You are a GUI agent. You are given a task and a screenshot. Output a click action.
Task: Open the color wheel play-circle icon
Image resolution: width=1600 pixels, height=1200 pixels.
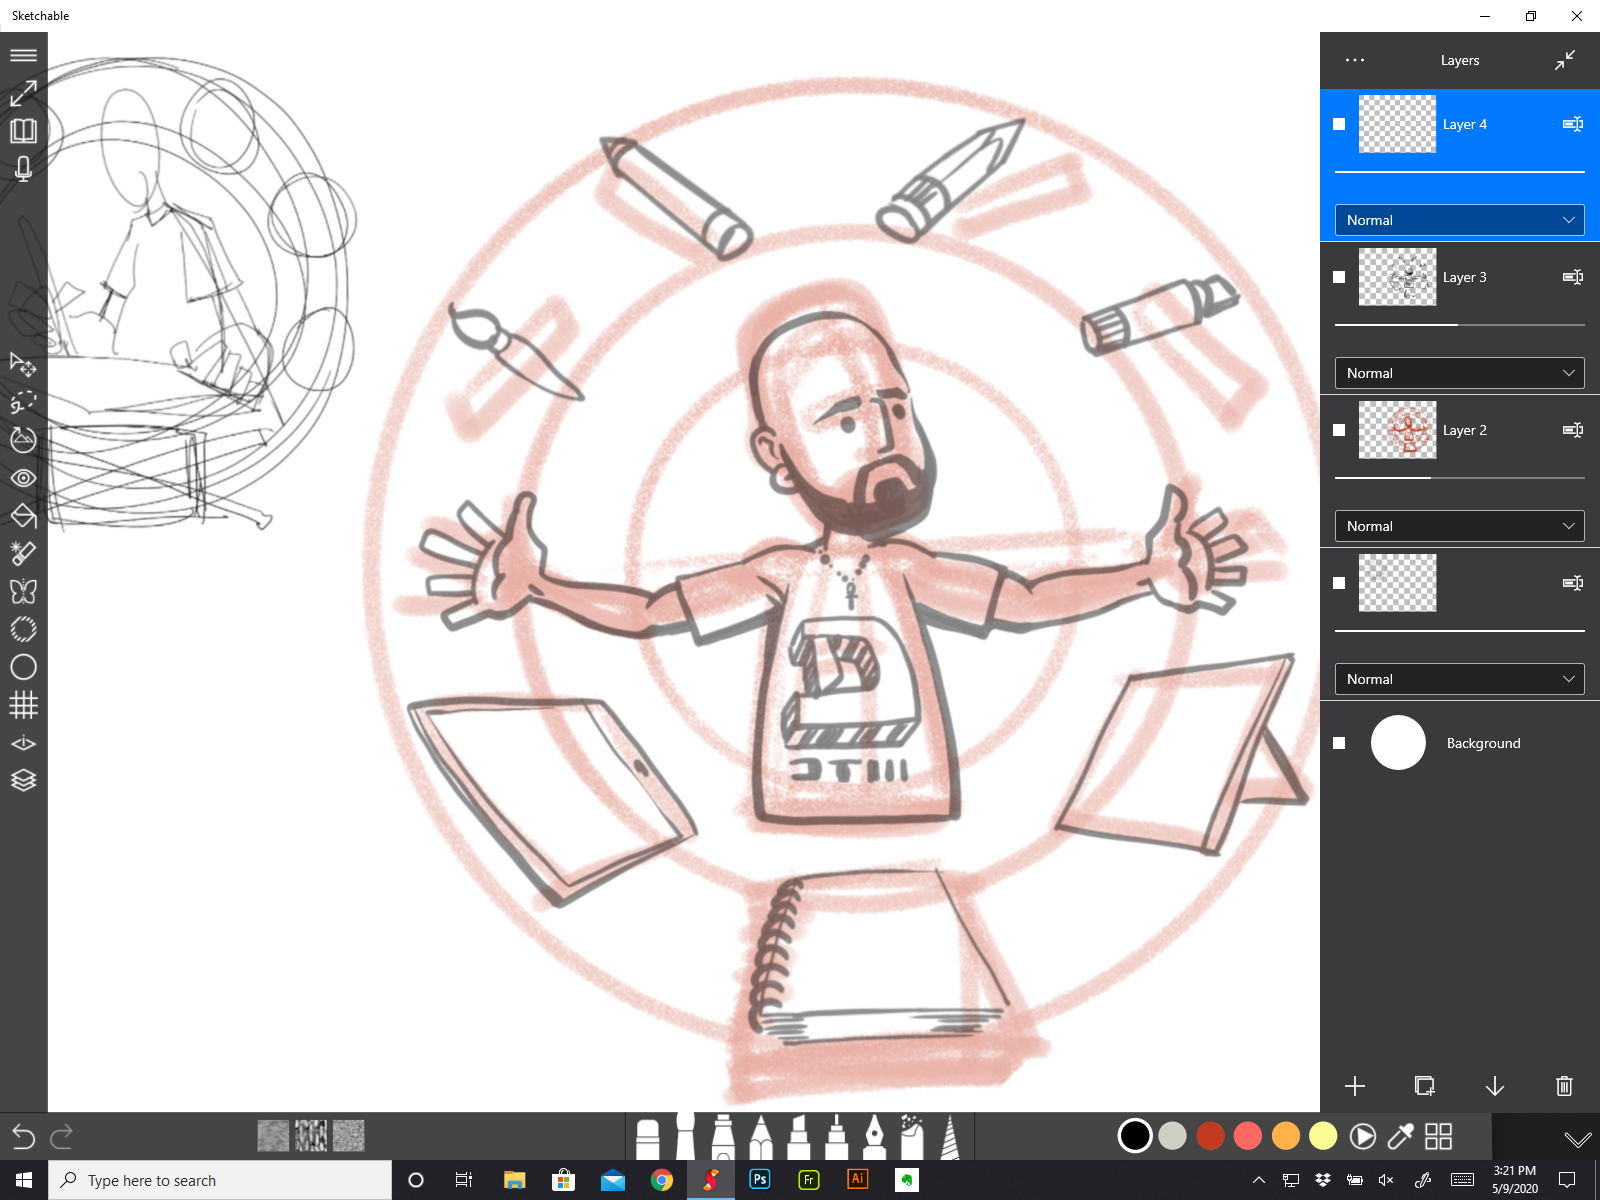1362,1136
